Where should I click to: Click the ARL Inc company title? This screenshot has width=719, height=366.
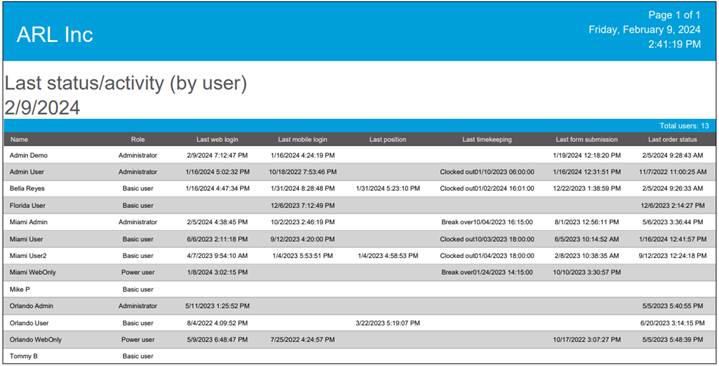pyautogui.click(x=55, y=35)
